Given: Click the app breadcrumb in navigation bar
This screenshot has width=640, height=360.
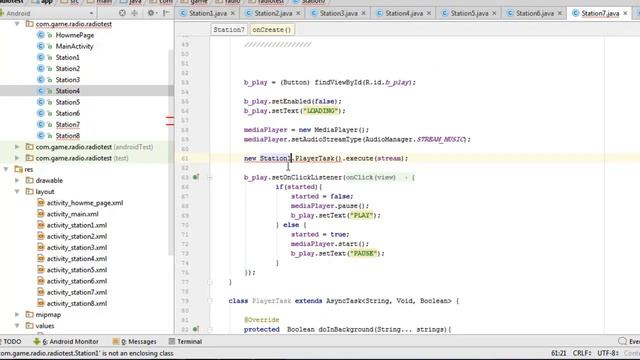Looking at the screenshot, I should tap(42, 2).
